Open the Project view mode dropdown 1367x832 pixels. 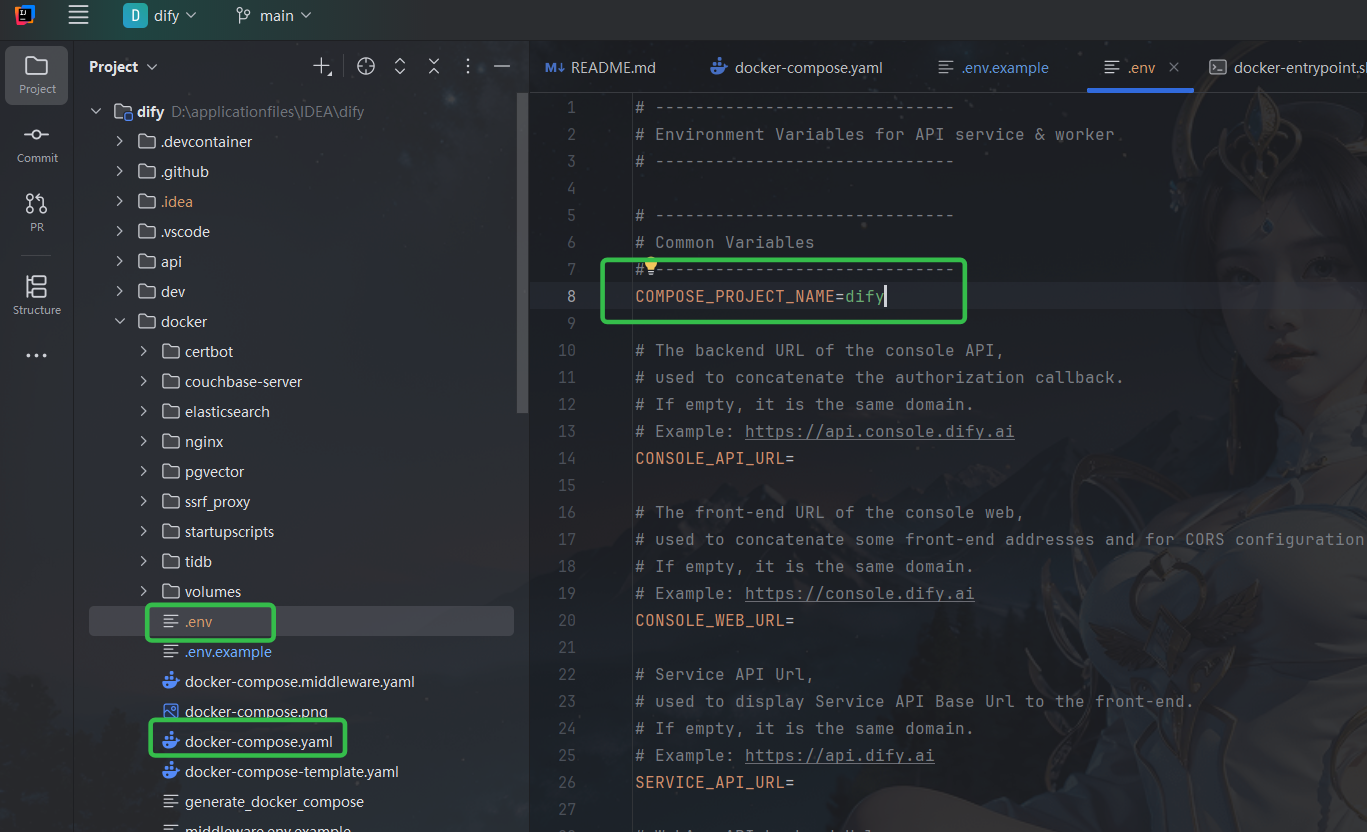coord(123,66)
